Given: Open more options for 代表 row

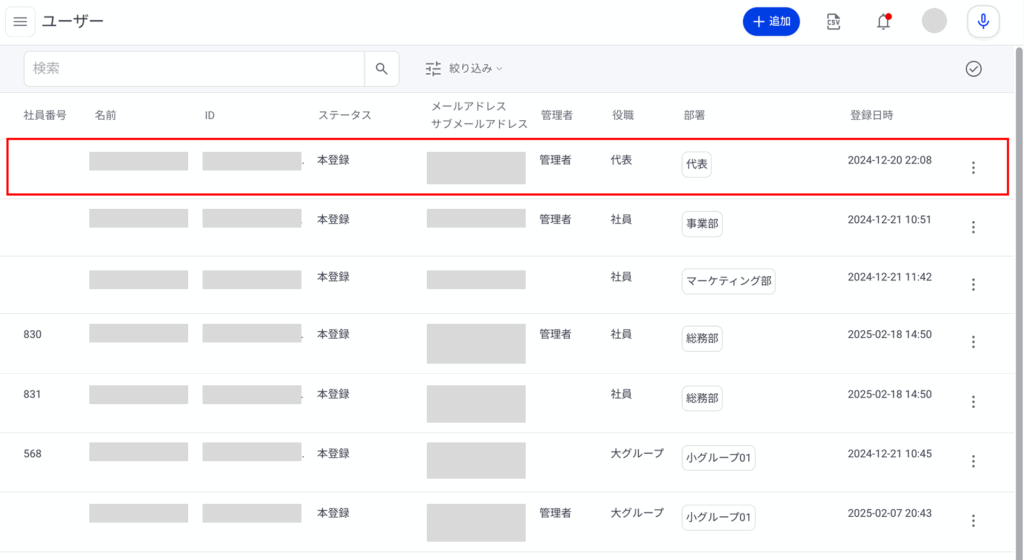Looking at the screenshot, I should tap(973, 168).
